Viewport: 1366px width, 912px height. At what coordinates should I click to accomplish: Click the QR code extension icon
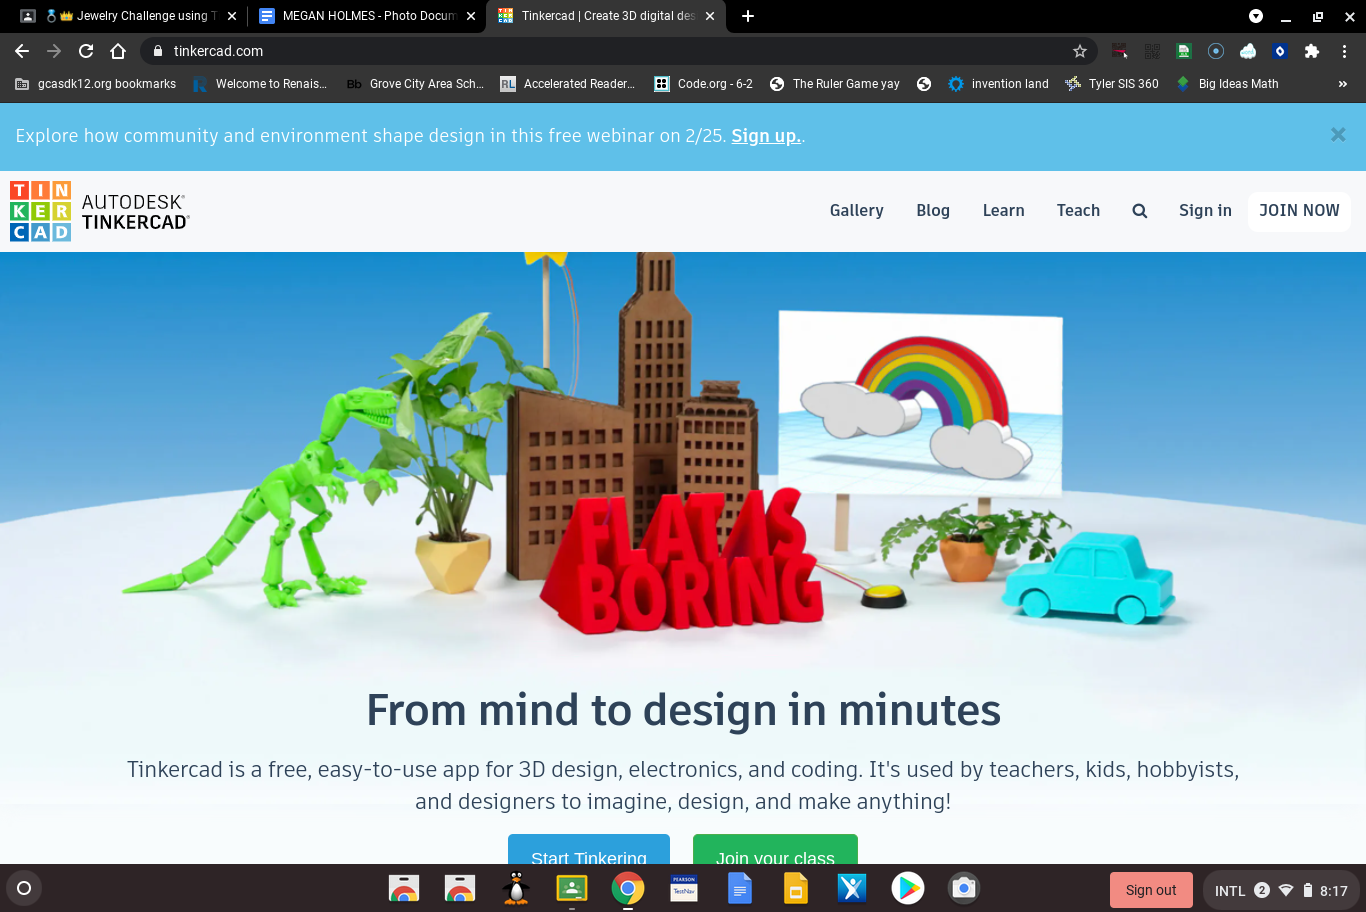coord(1152,51)
